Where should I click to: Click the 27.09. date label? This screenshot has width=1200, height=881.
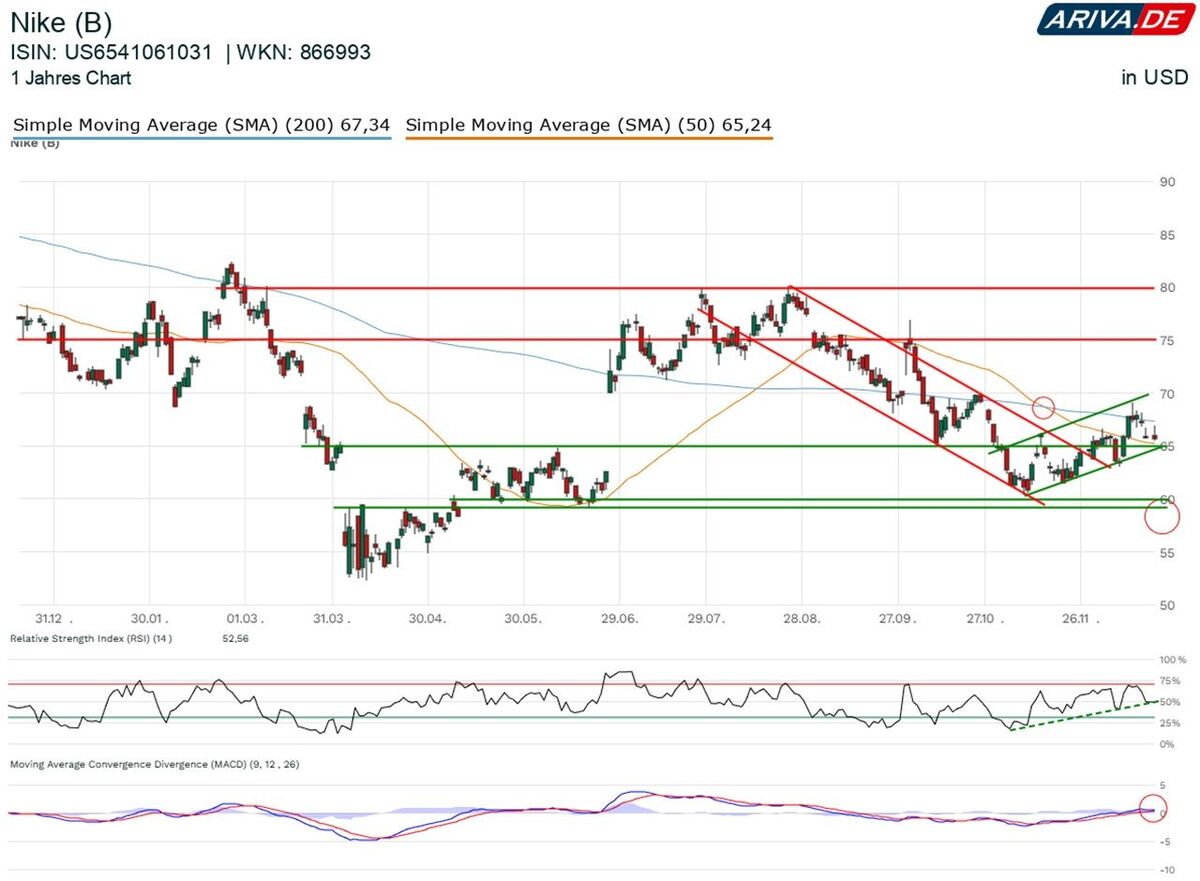point(898,619)
